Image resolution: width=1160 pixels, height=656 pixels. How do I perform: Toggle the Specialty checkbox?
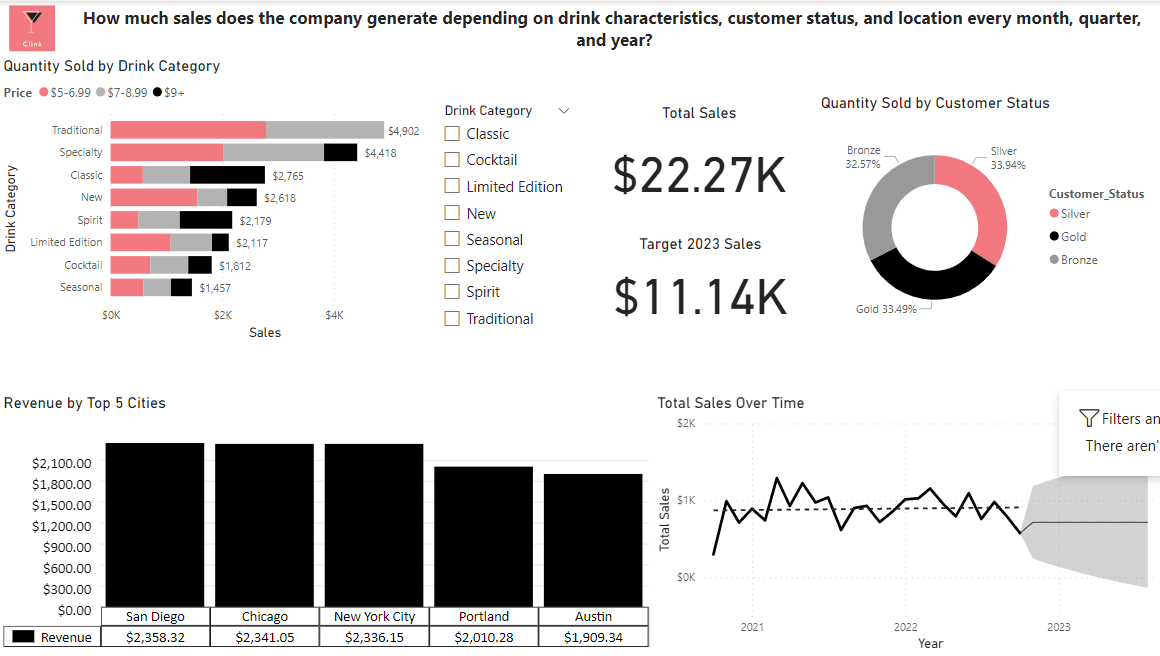coord(452,266)
